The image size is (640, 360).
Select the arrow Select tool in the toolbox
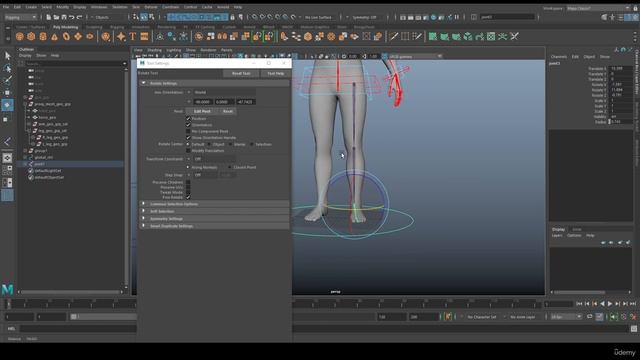pos(7,56)
